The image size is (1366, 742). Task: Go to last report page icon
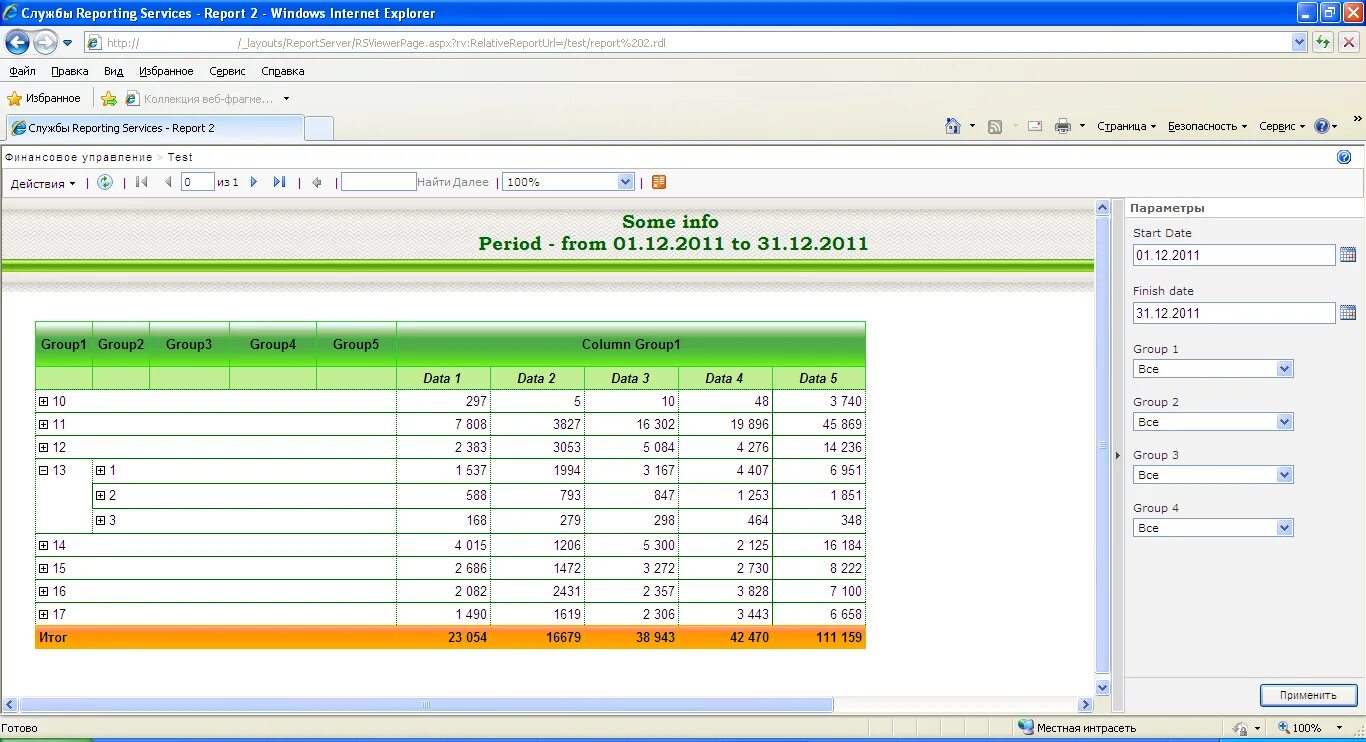click(x=280, y=182)
